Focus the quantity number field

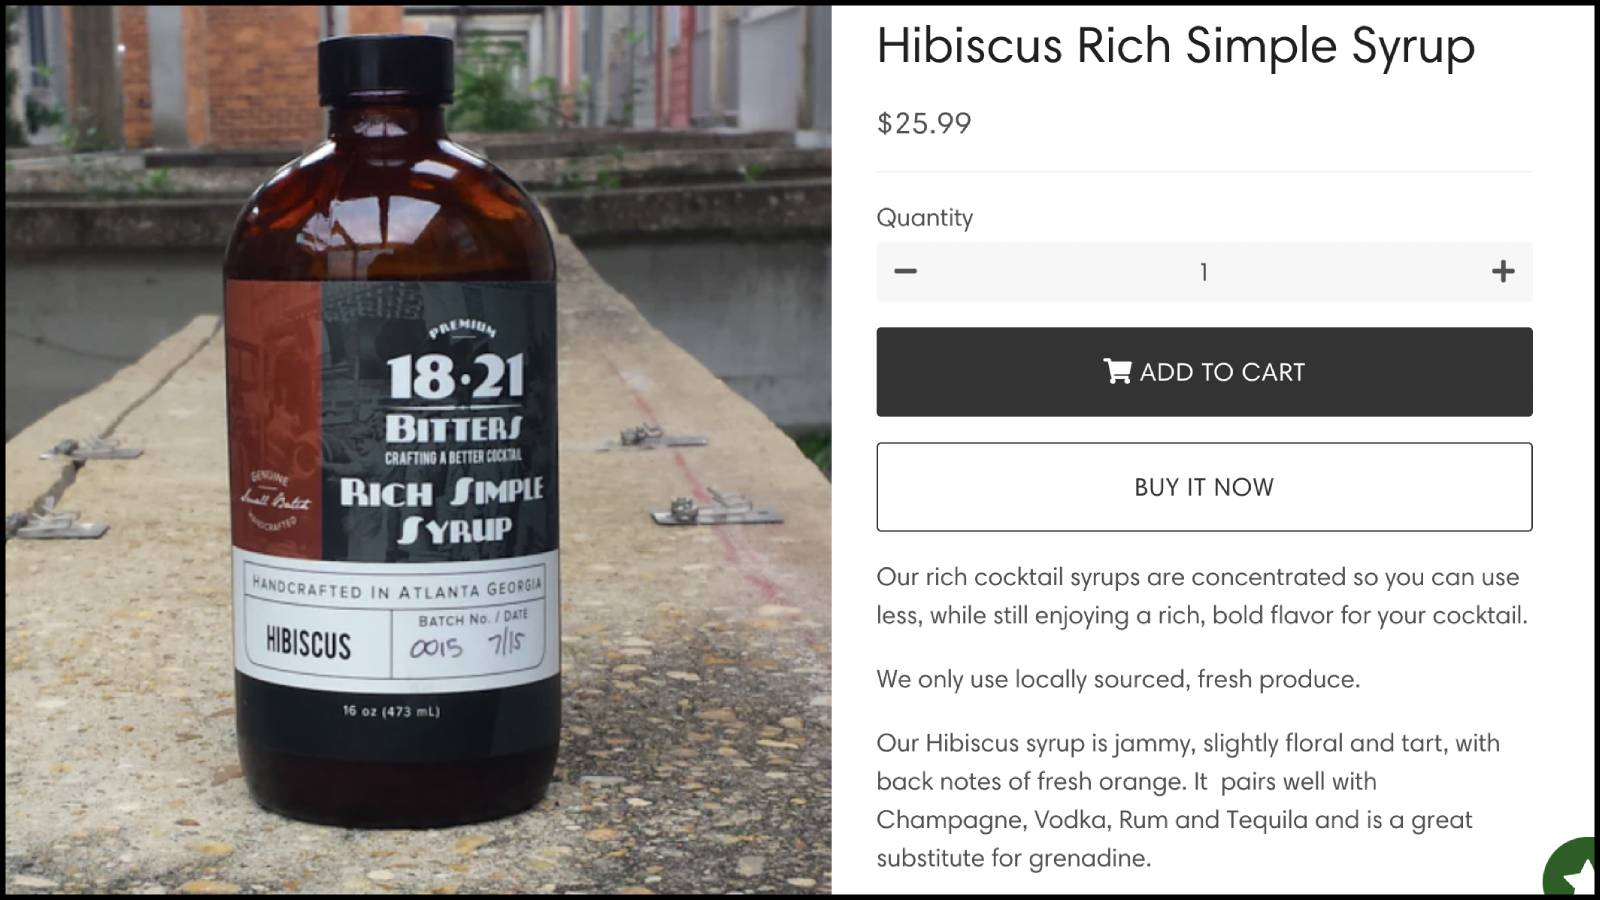coord(1204,271)
